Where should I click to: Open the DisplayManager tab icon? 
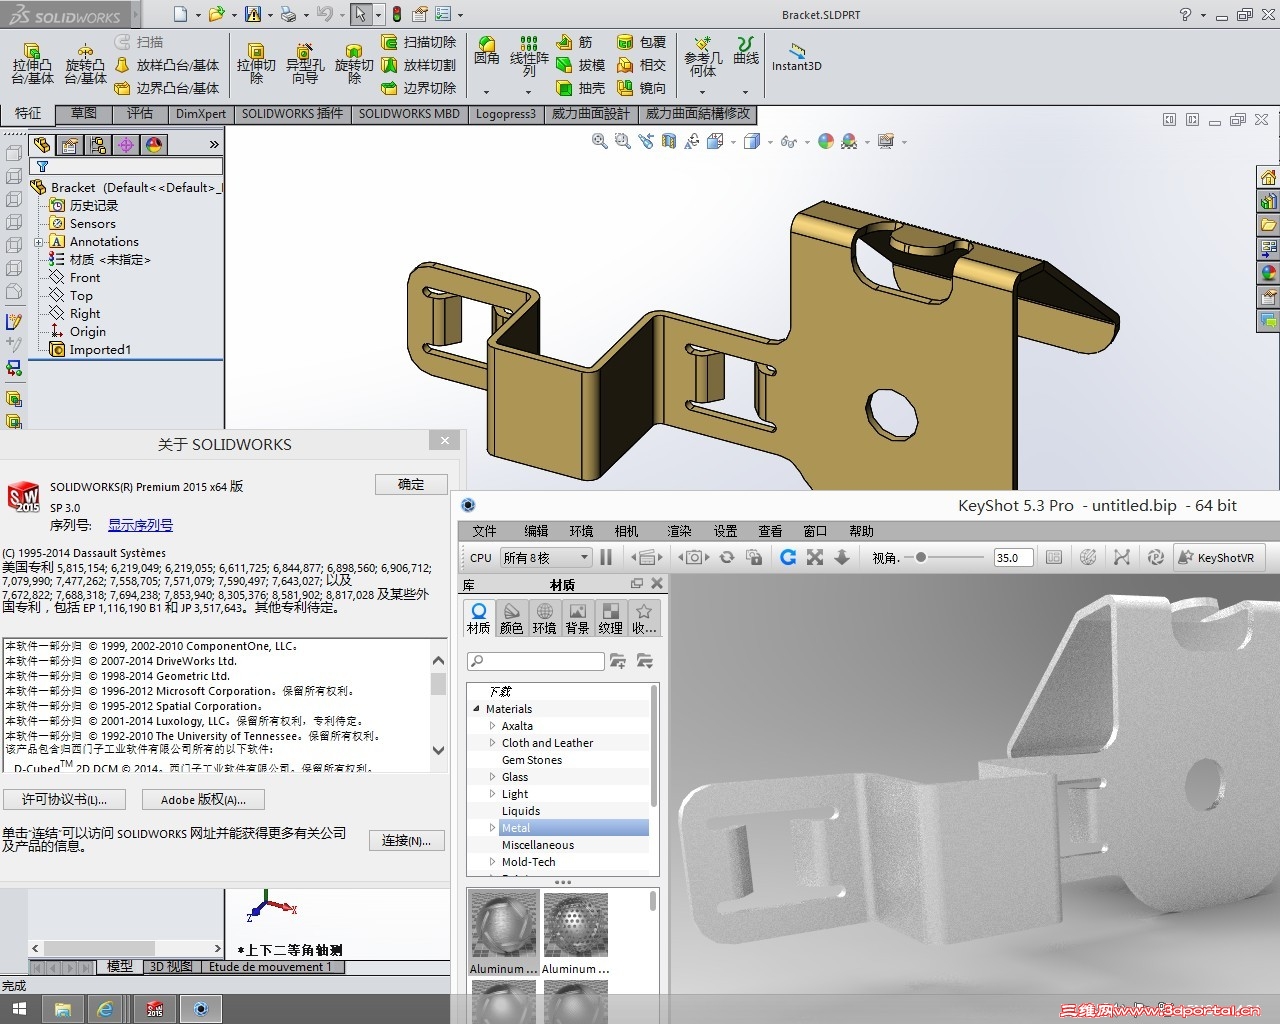click(154, 145)
